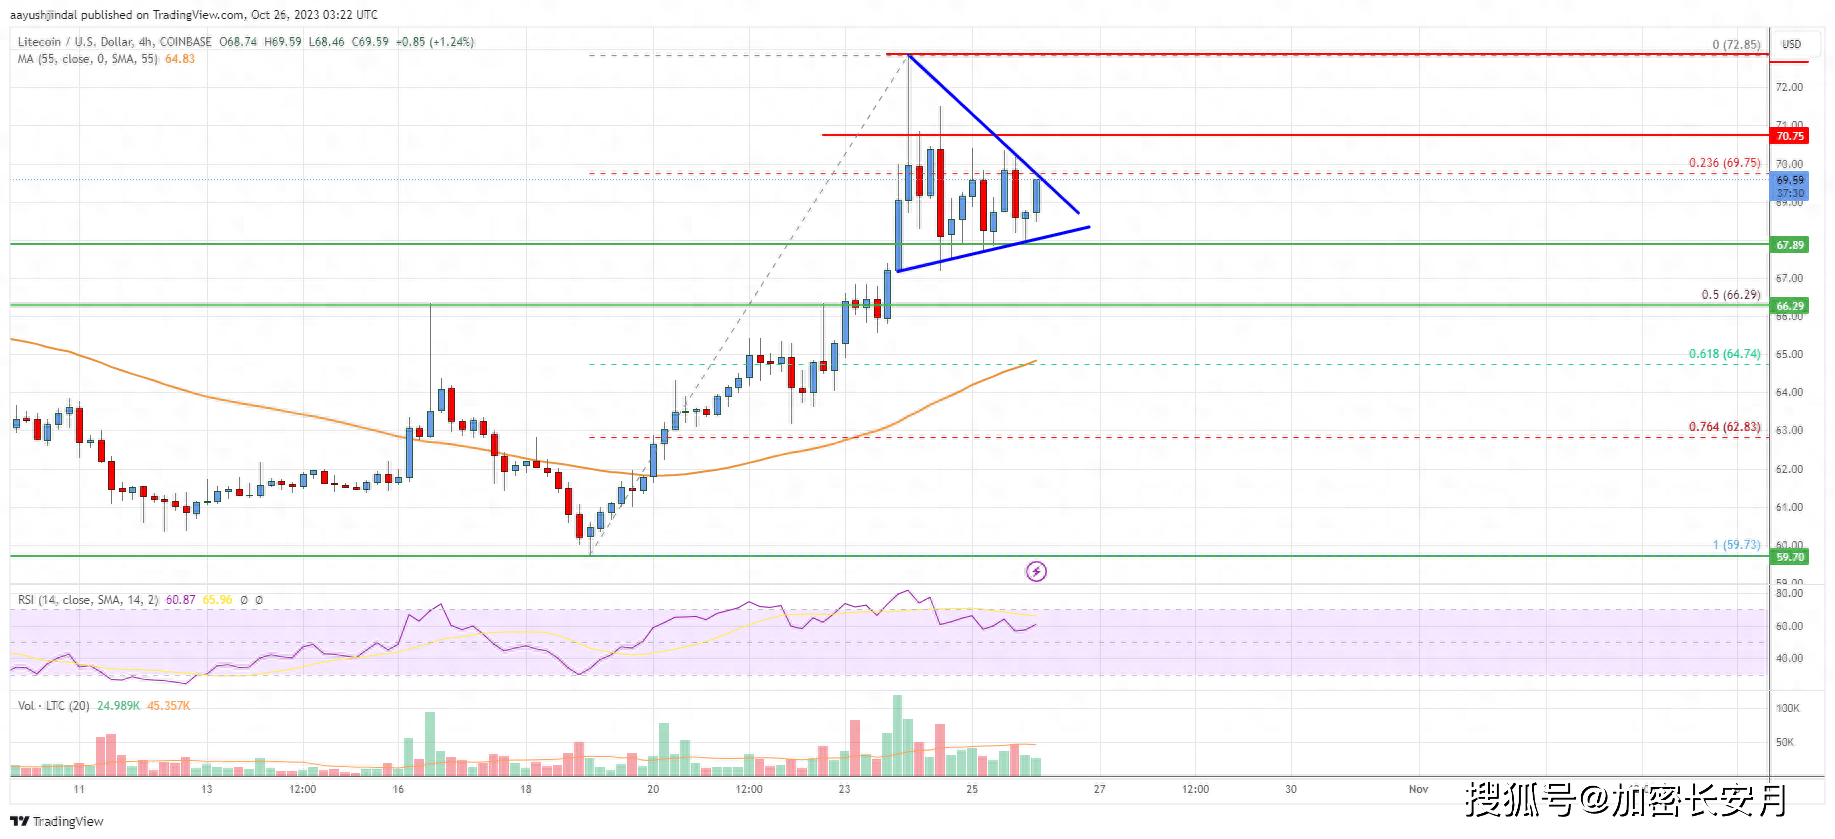Click the green 59.70 price label

1789,557
